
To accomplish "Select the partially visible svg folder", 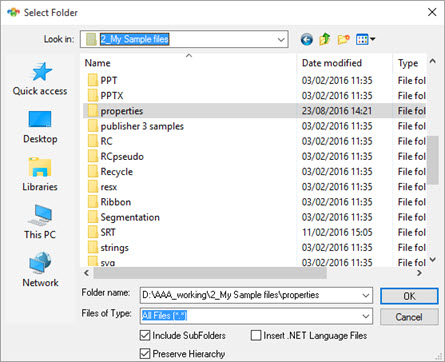I will [102, 262].
